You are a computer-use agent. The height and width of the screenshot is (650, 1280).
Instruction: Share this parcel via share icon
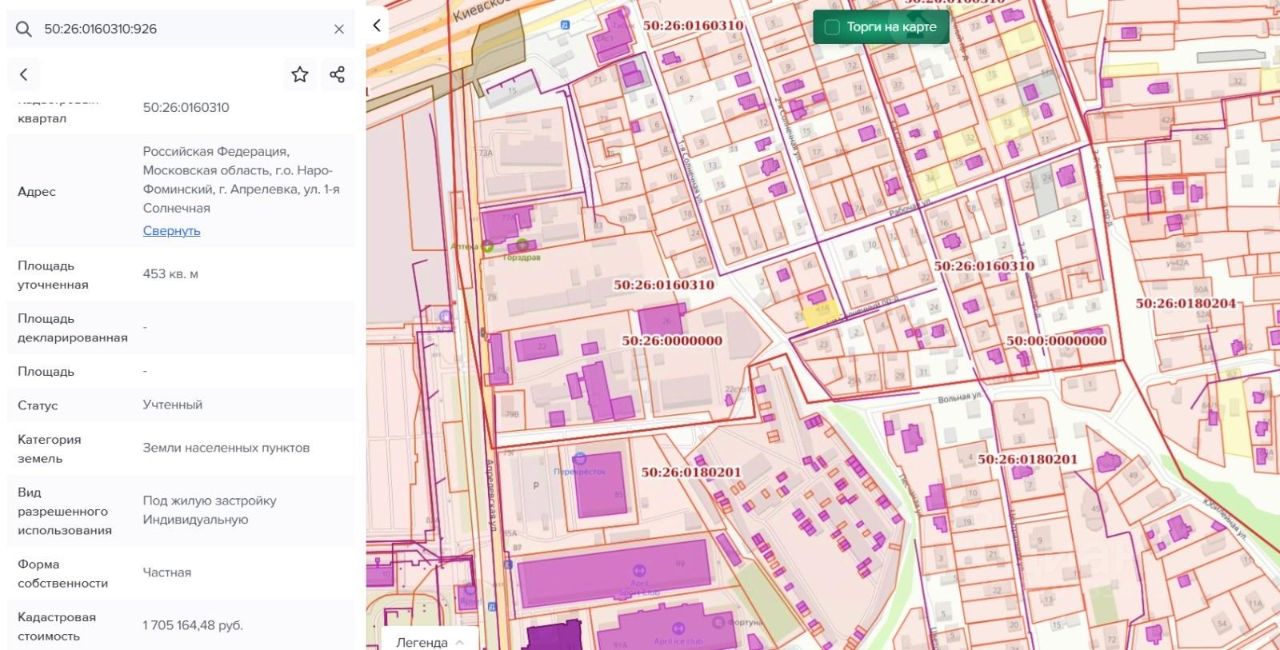coord(337,74)
